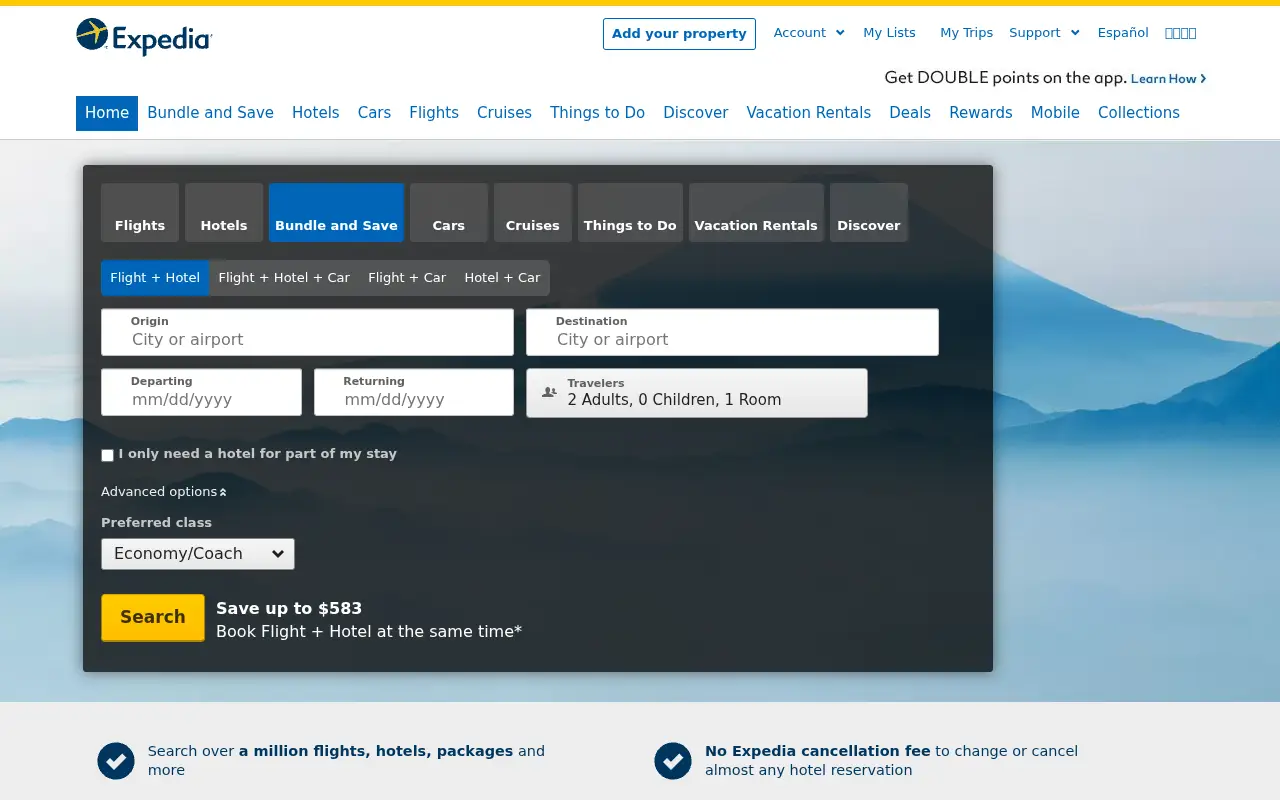Open the My Trips link
This screenshot has width=1280, height=800.
coord(966,33)
